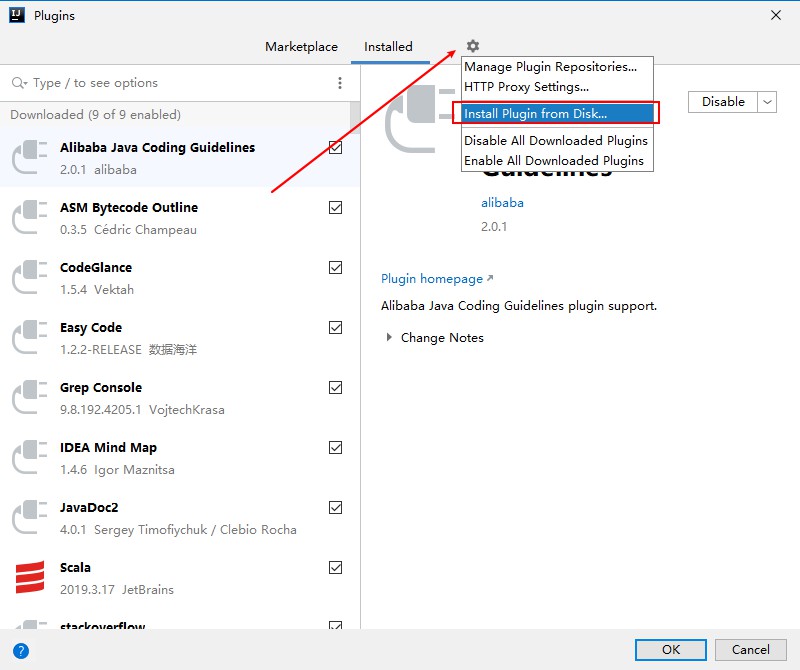Disable the CodeGlance plugin checkbox
Image resolution: width=800 pixels, height=670 pixels.
click(335, 267)
